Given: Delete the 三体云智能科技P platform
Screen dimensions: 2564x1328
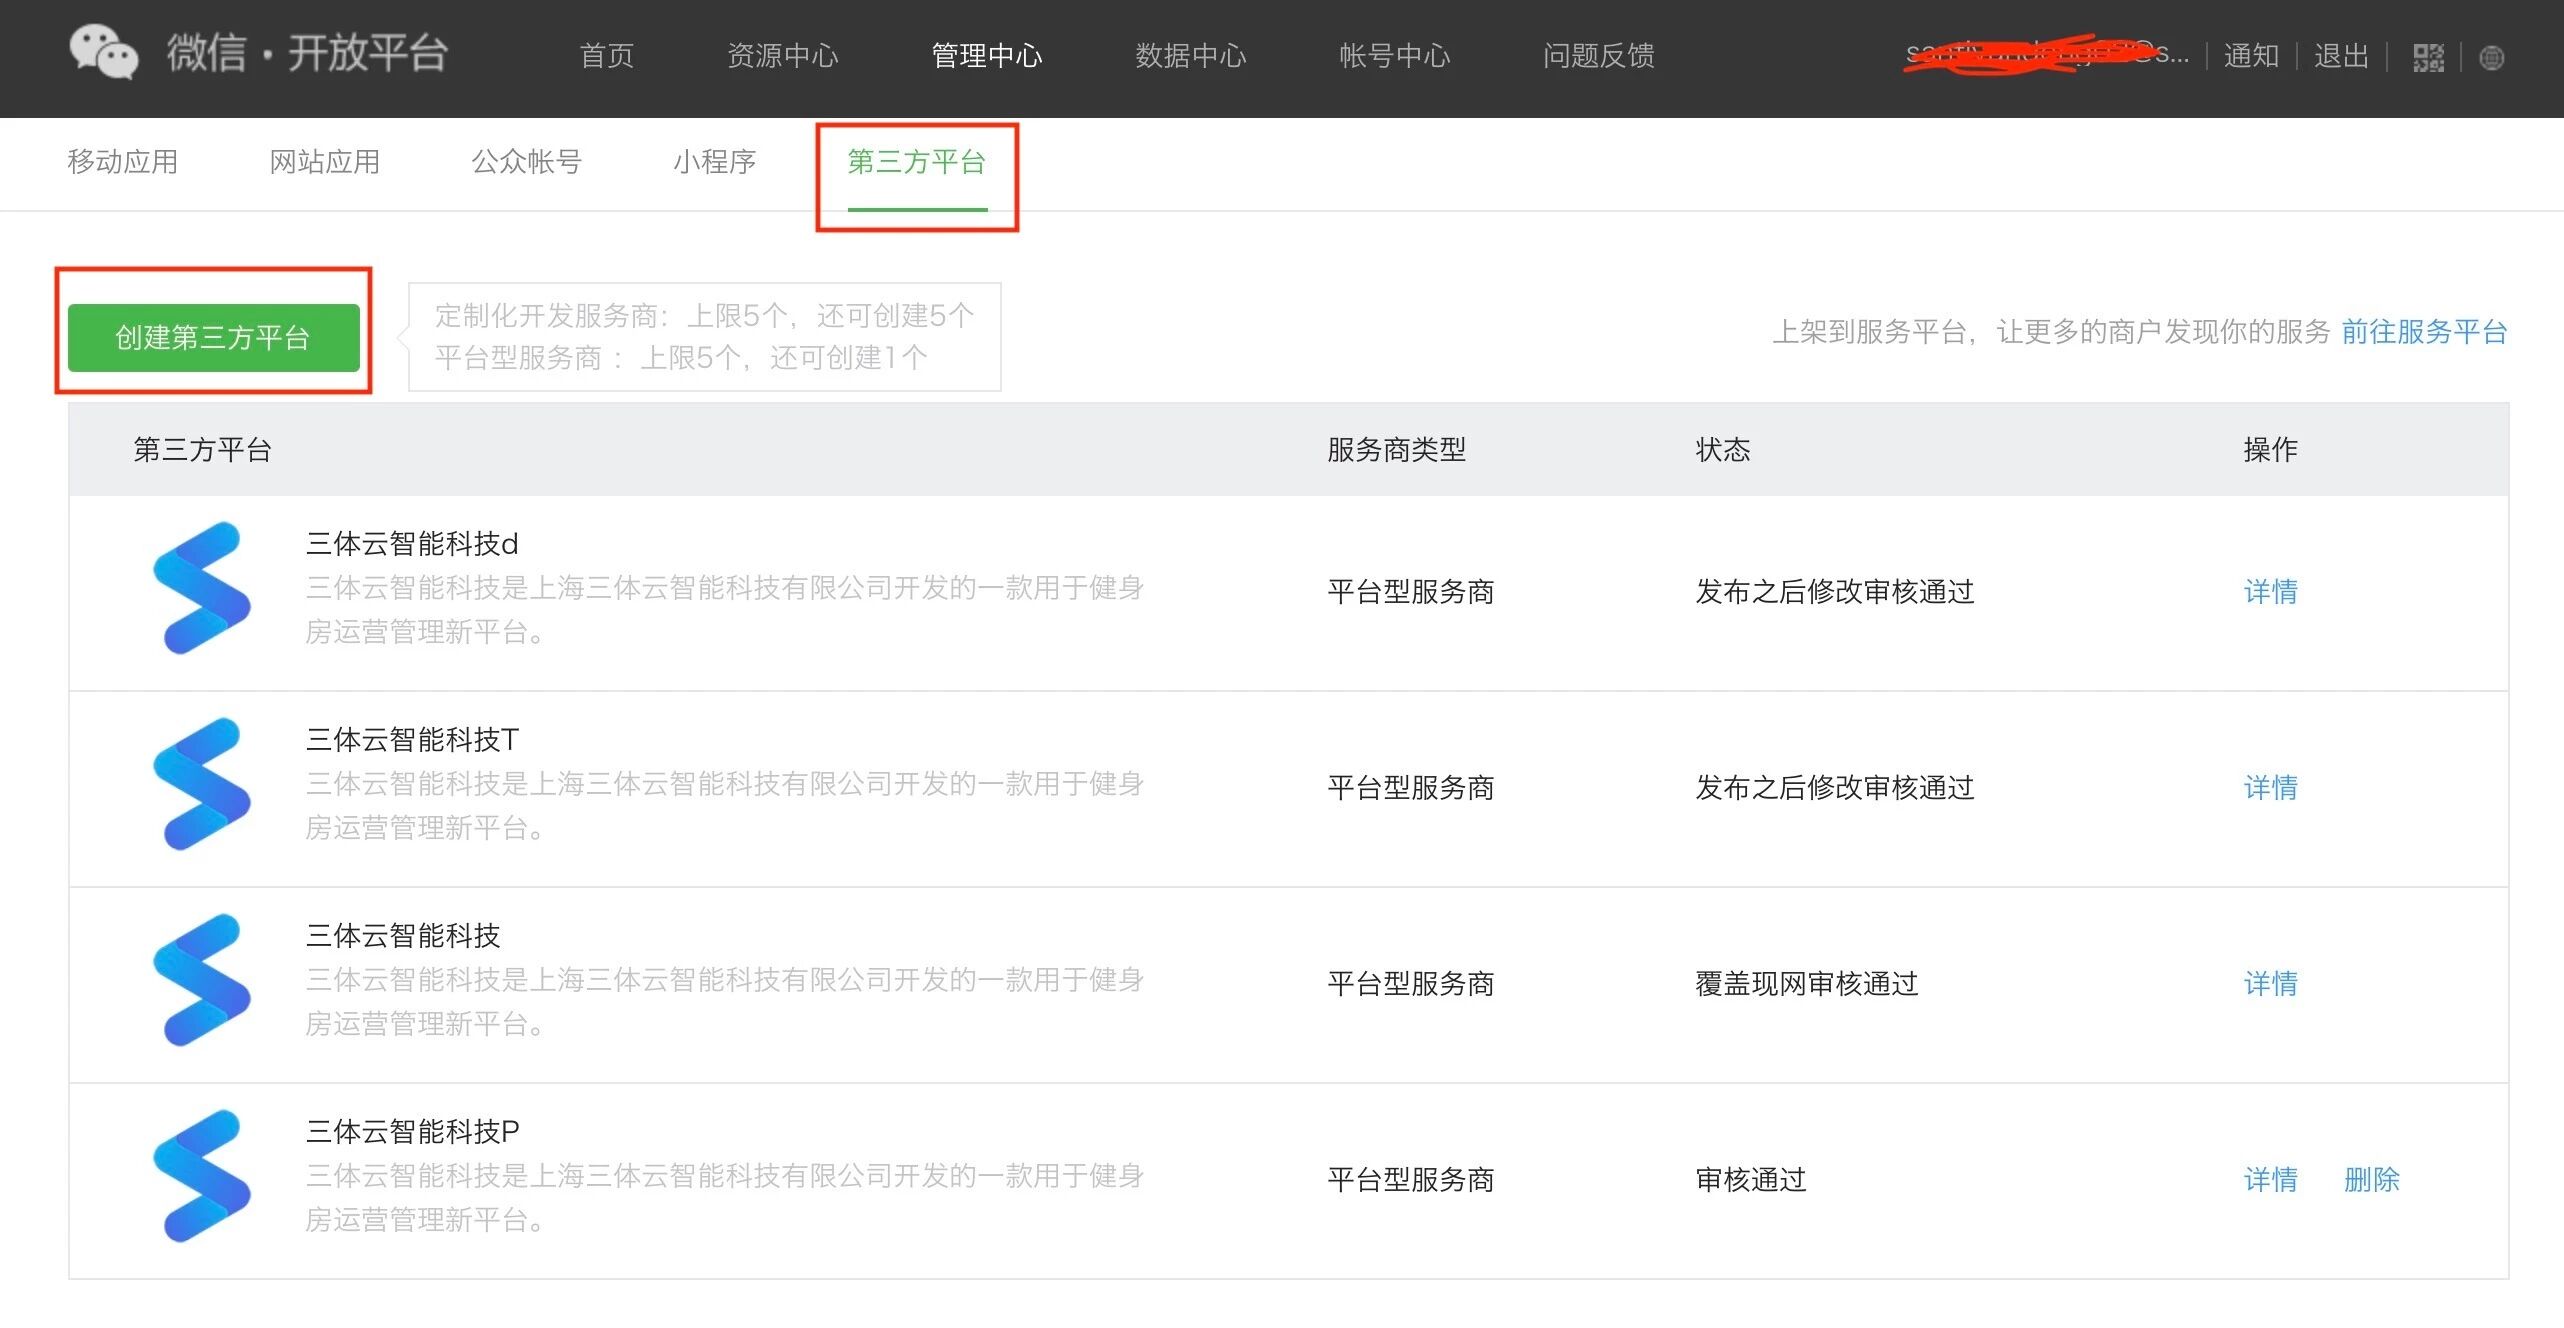Looking at the screenshot, I should click(2371, 1180).
